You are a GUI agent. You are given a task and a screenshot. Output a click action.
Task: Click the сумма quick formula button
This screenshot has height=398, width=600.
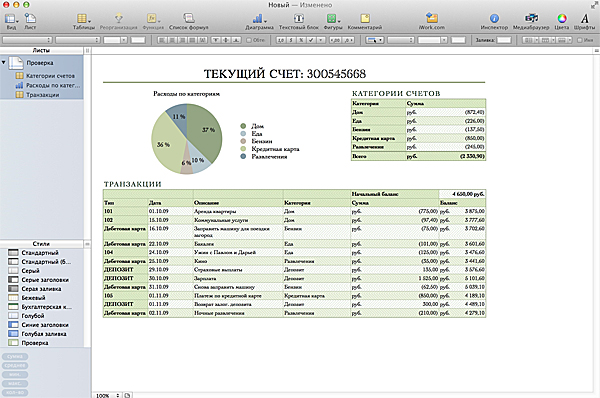coord(15,357)
